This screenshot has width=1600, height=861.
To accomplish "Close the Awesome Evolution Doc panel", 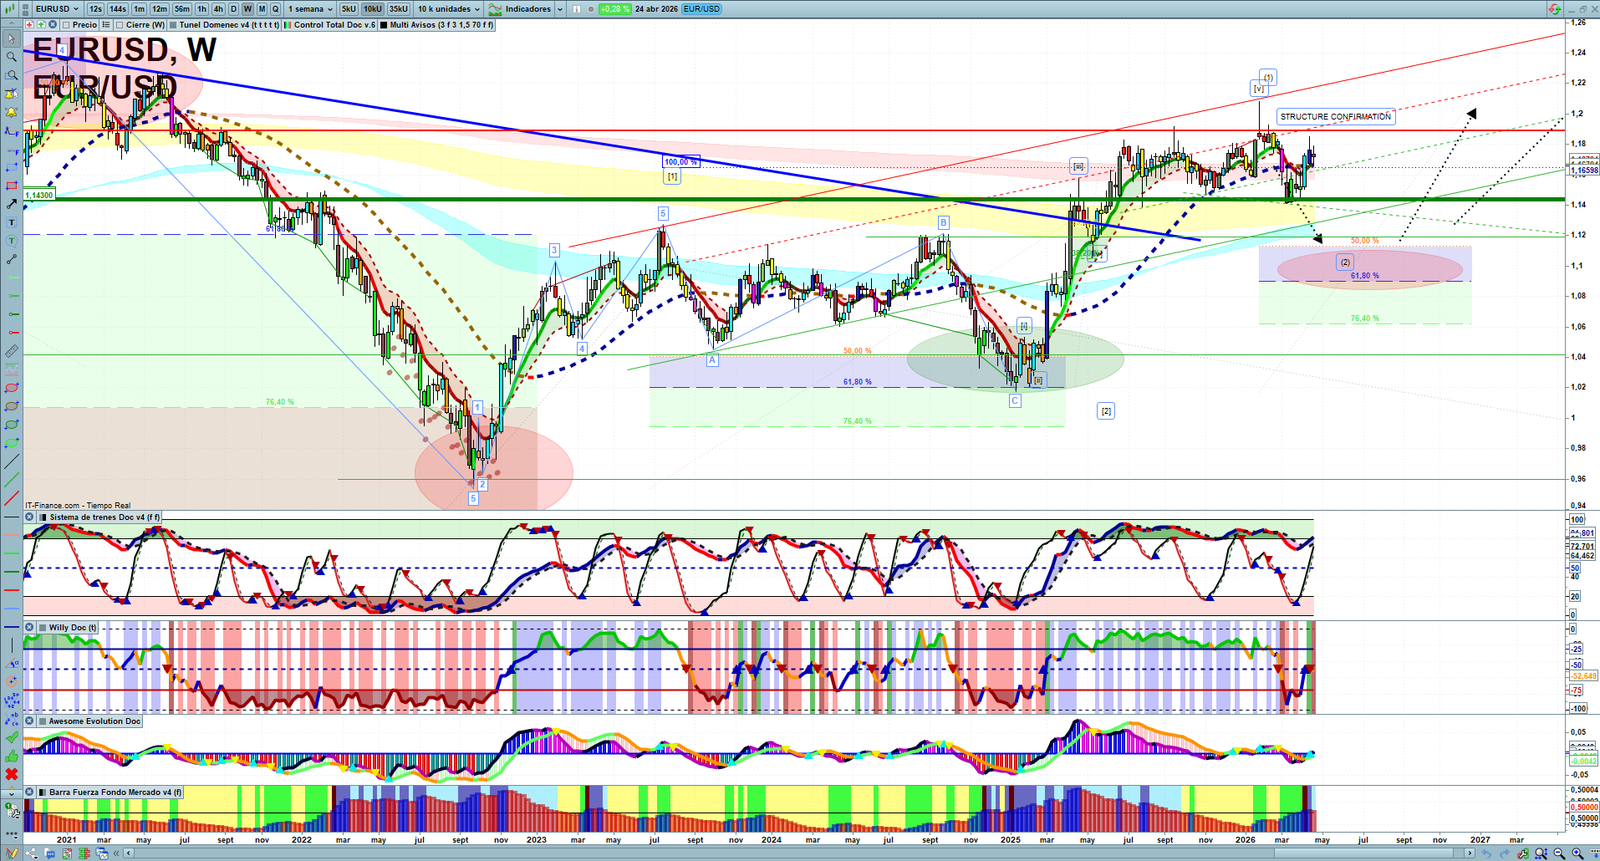I will coord(30,721).
